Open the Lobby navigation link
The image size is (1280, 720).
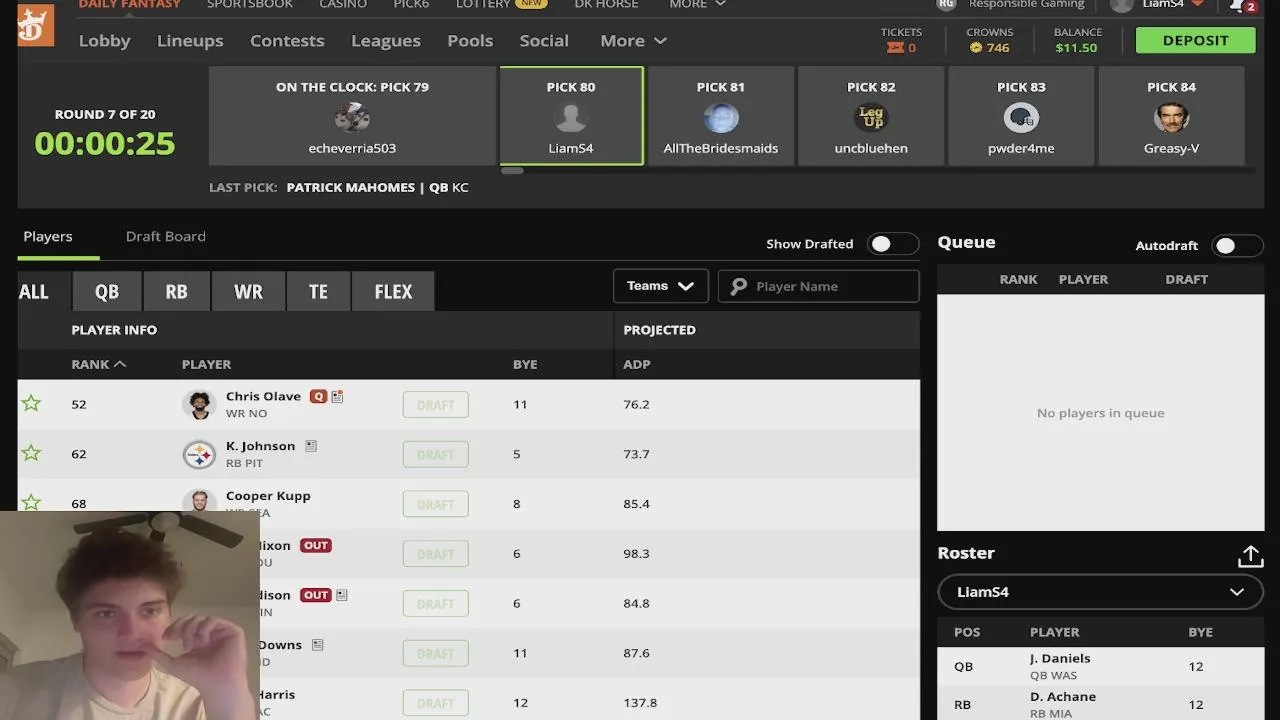[104, 41]
